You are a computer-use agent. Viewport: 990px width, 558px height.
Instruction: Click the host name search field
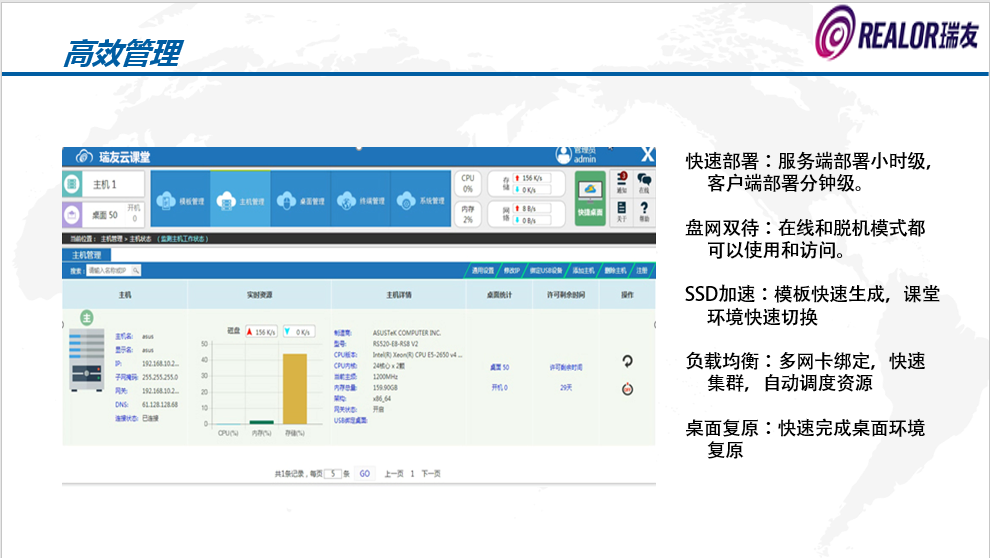[x=109, y=270]
